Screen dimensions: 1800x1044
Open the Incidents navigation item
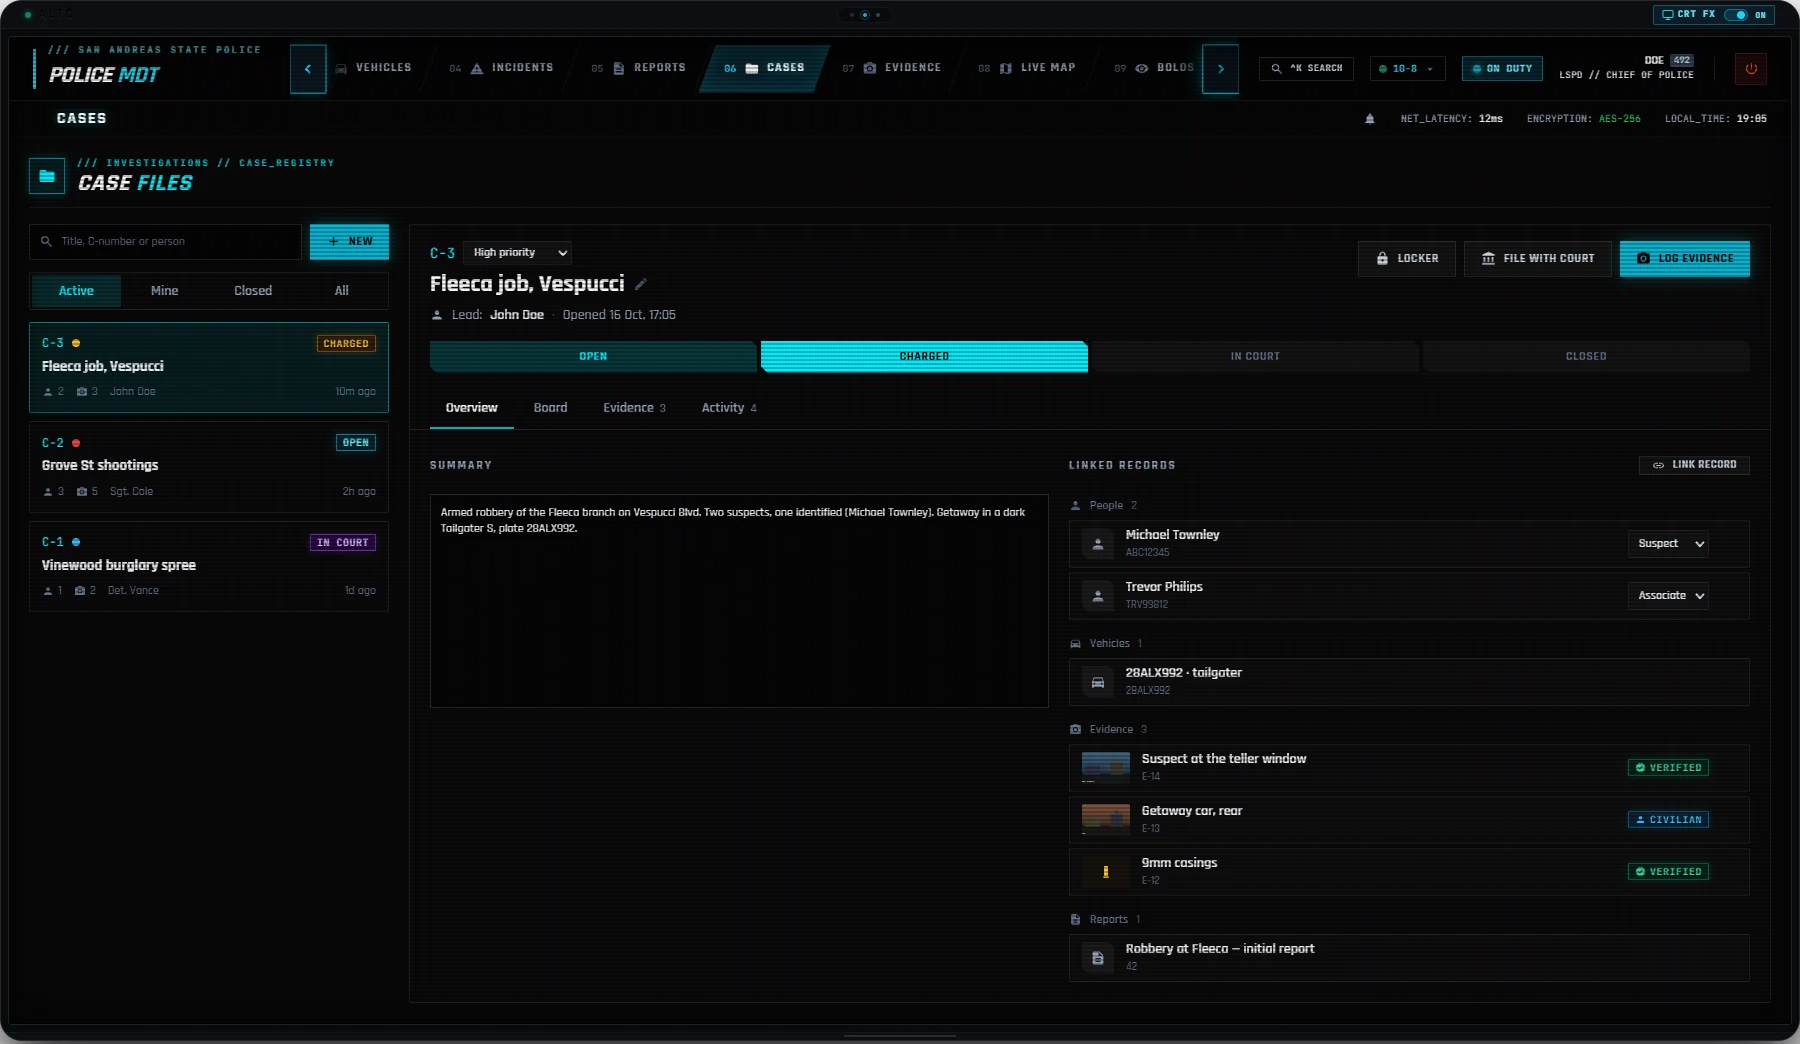[x=502, y=68]
